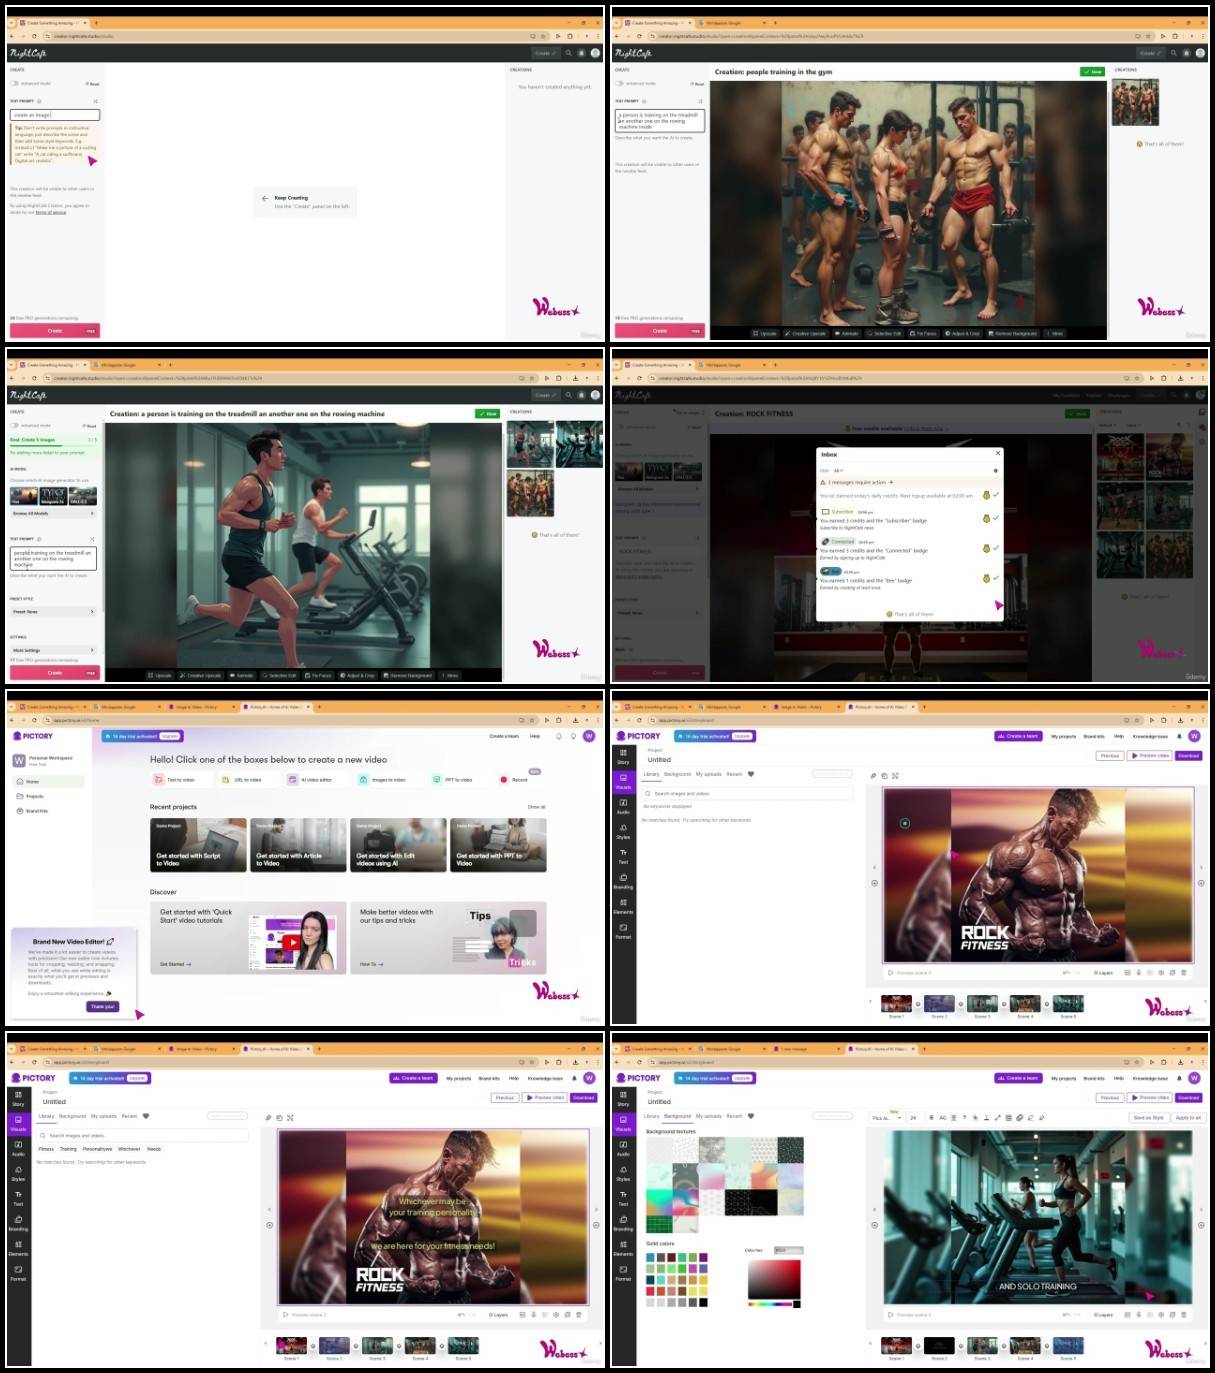The width and height of the screenshot is (1215, 1373).
Task: Close the NightCafe Inbox dialog
Action: (x=997, y=453)
